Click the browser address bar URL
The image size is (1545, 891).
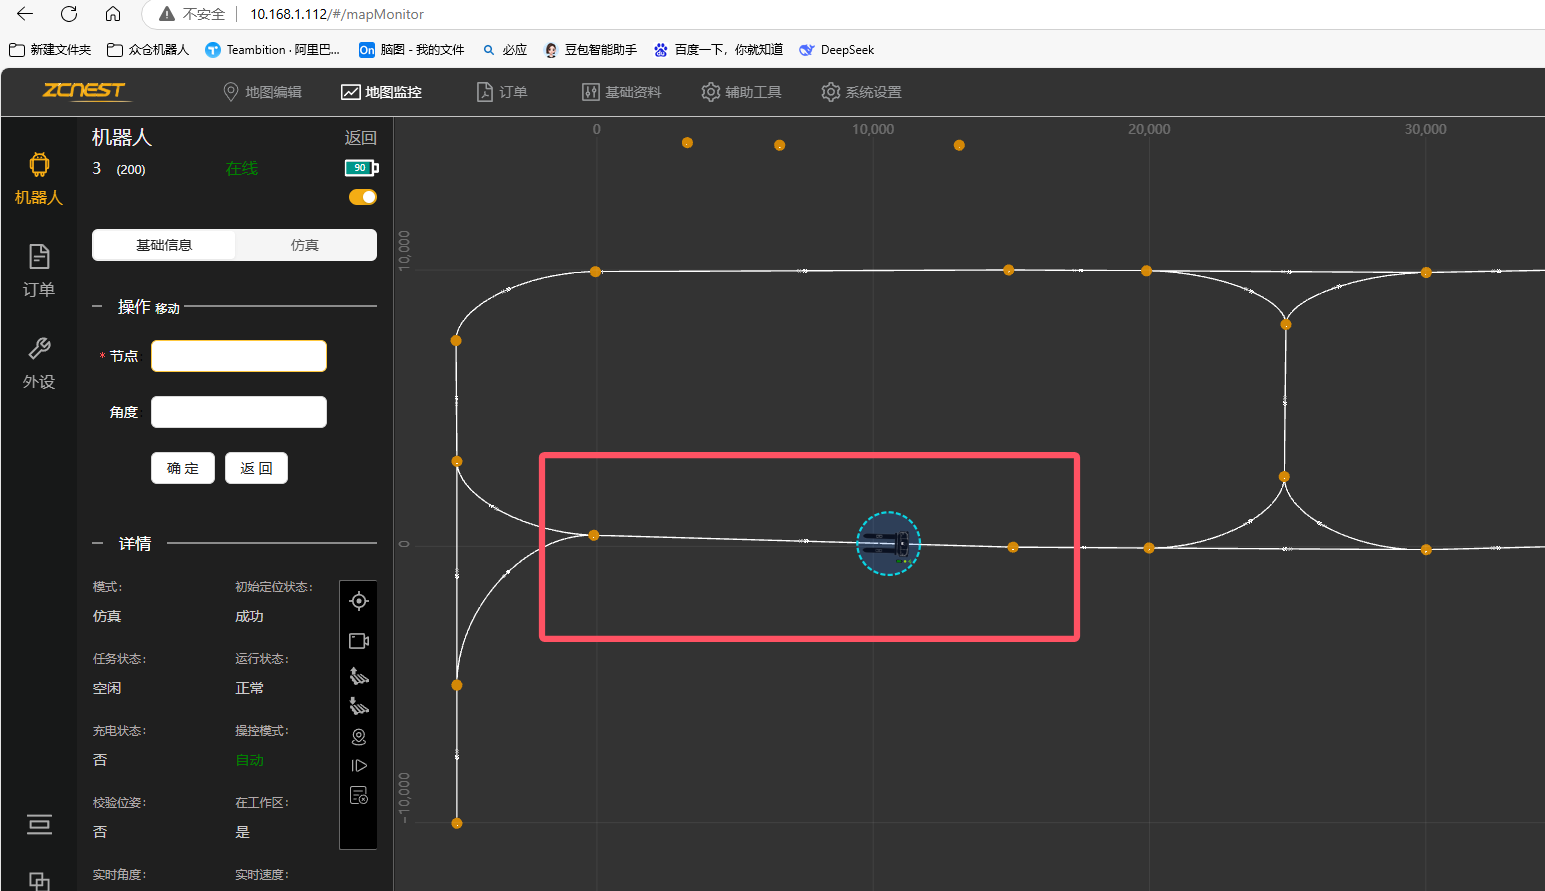(337, 14)
